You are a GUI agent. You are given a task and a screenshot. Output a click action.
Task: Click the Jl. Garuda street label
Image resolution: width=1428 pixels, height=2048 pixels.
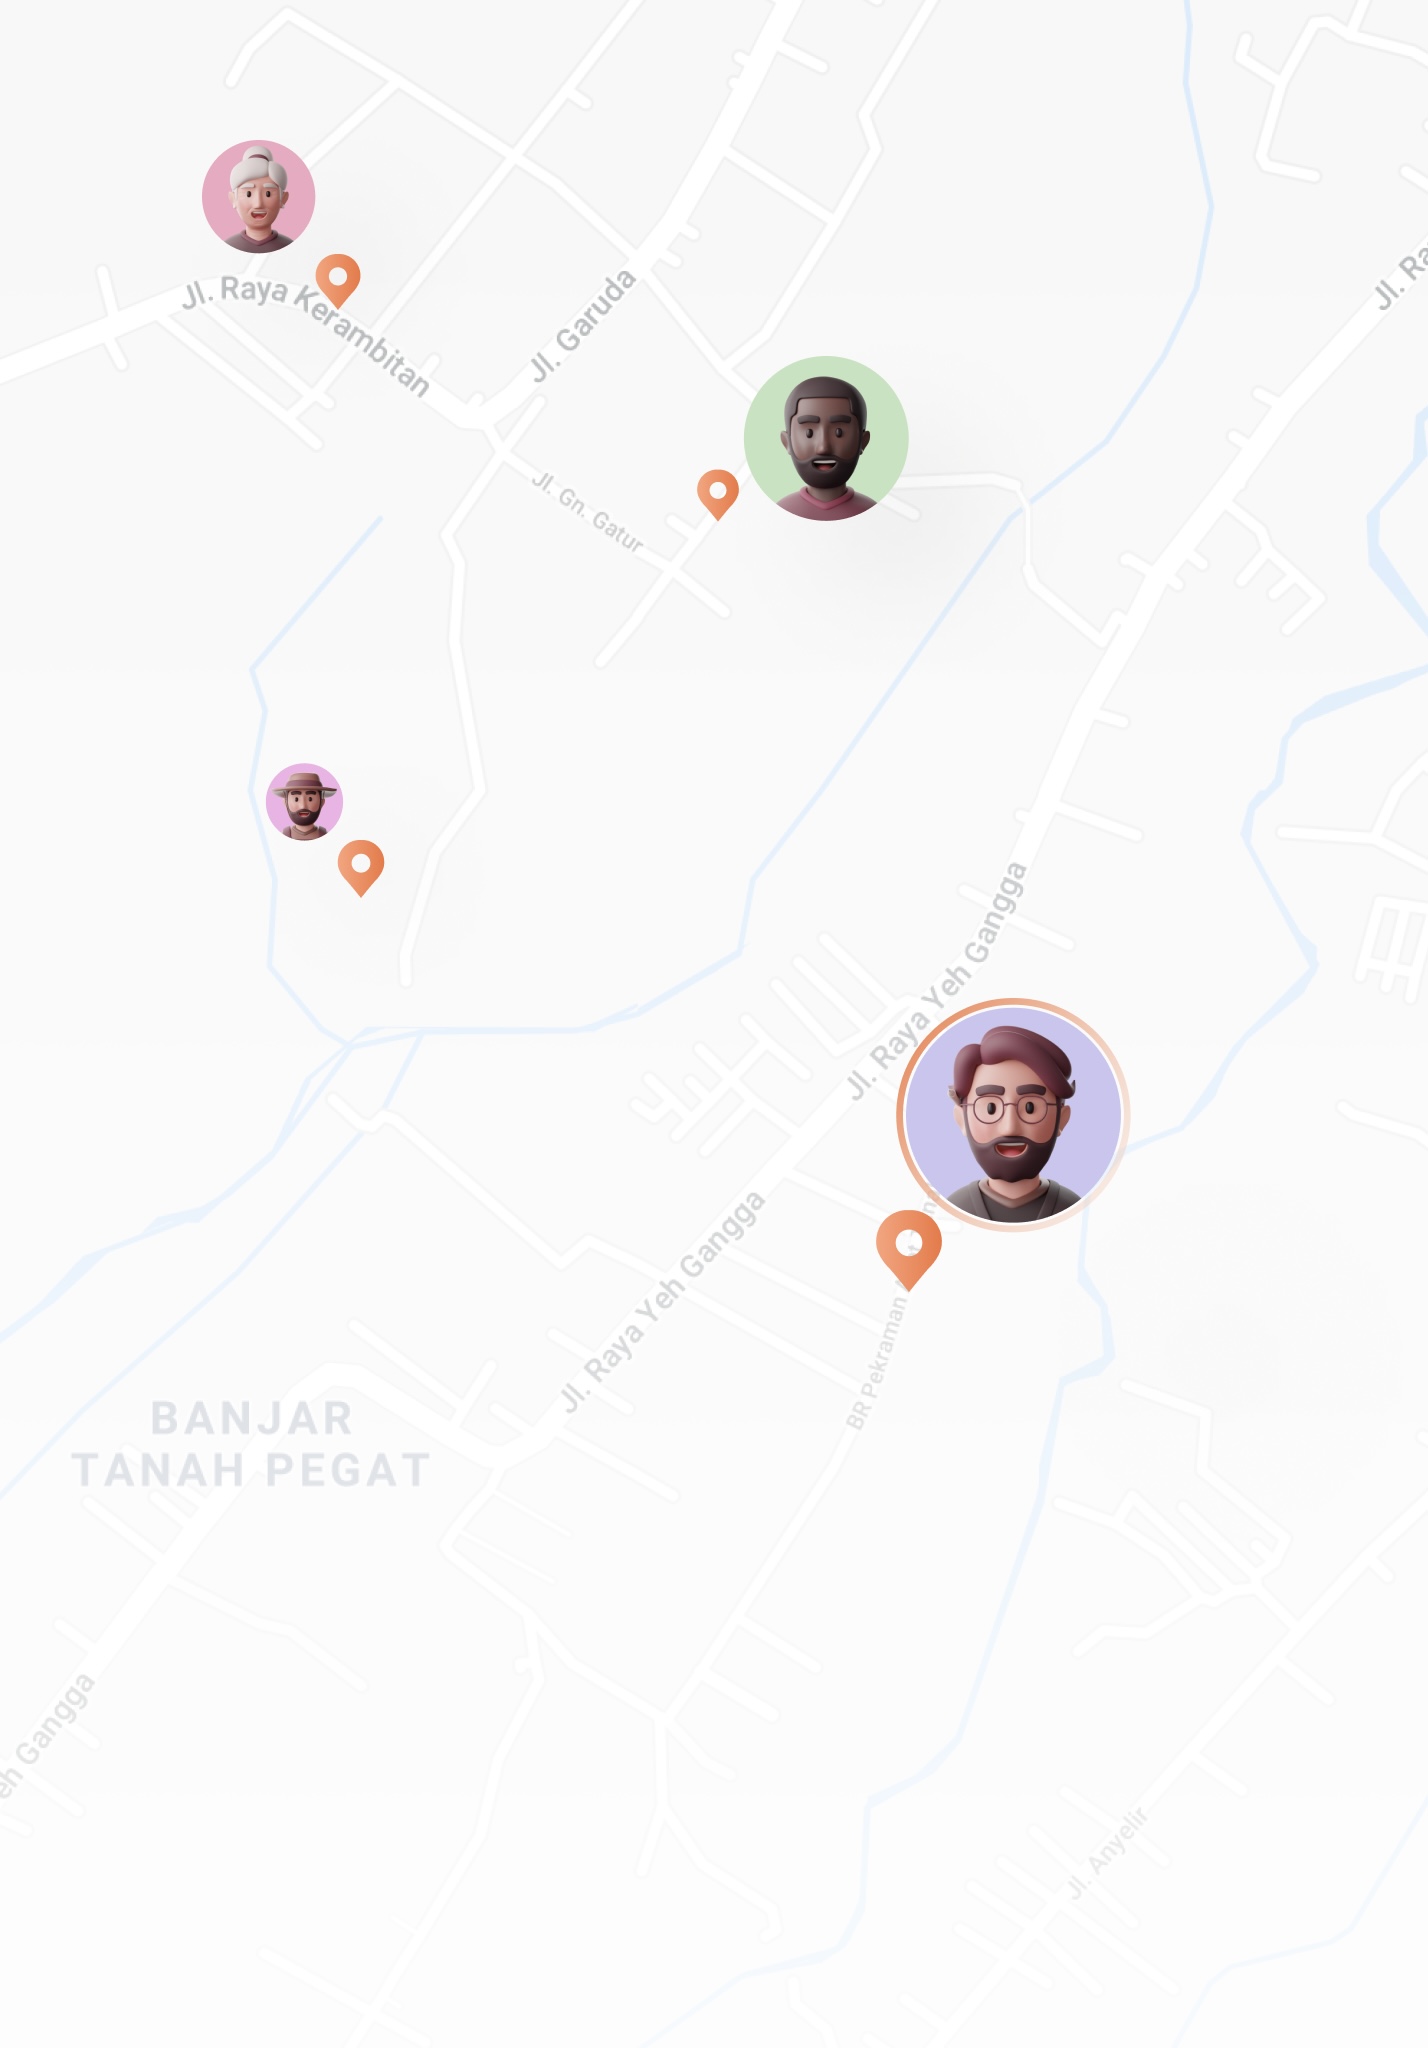pyautogui.click(x=583, y=326)
